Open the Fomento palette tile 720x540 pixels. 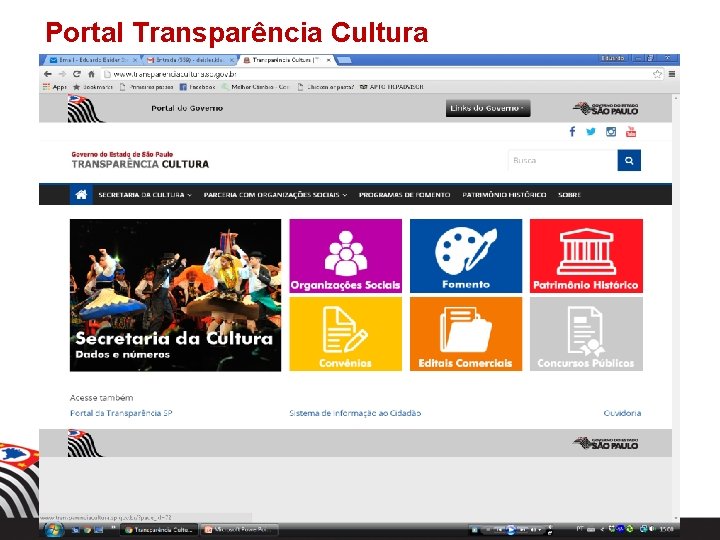tap(466, 256)
